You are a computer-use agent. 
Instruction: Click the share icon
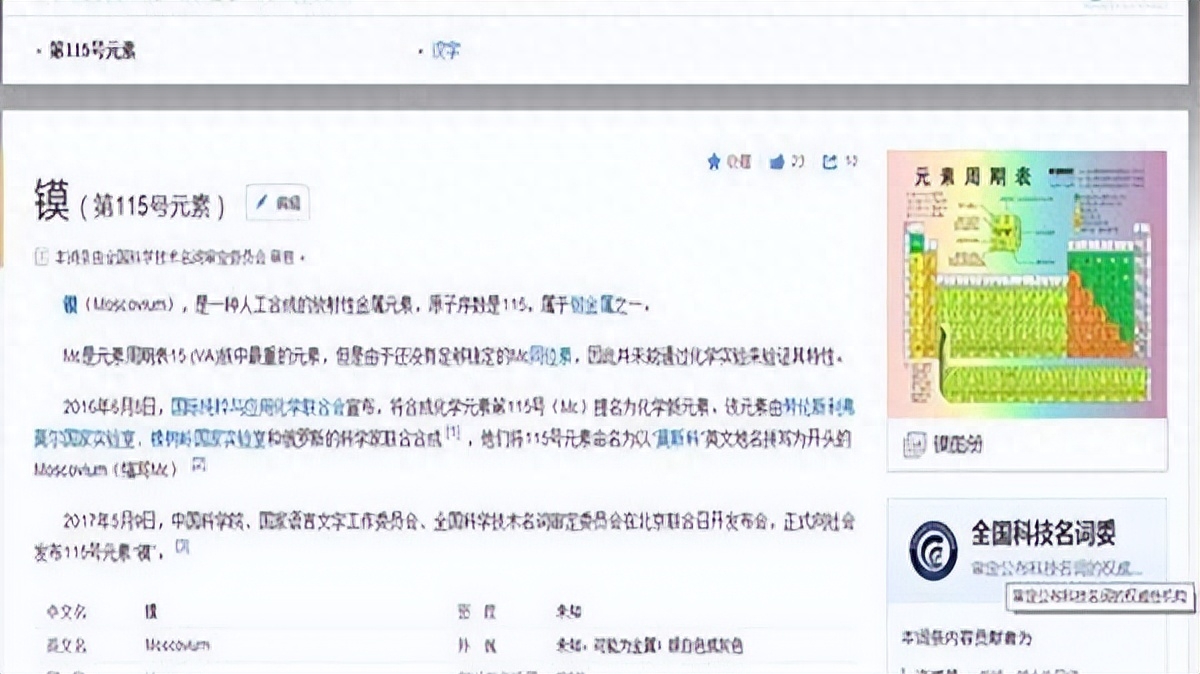(830, 162)
